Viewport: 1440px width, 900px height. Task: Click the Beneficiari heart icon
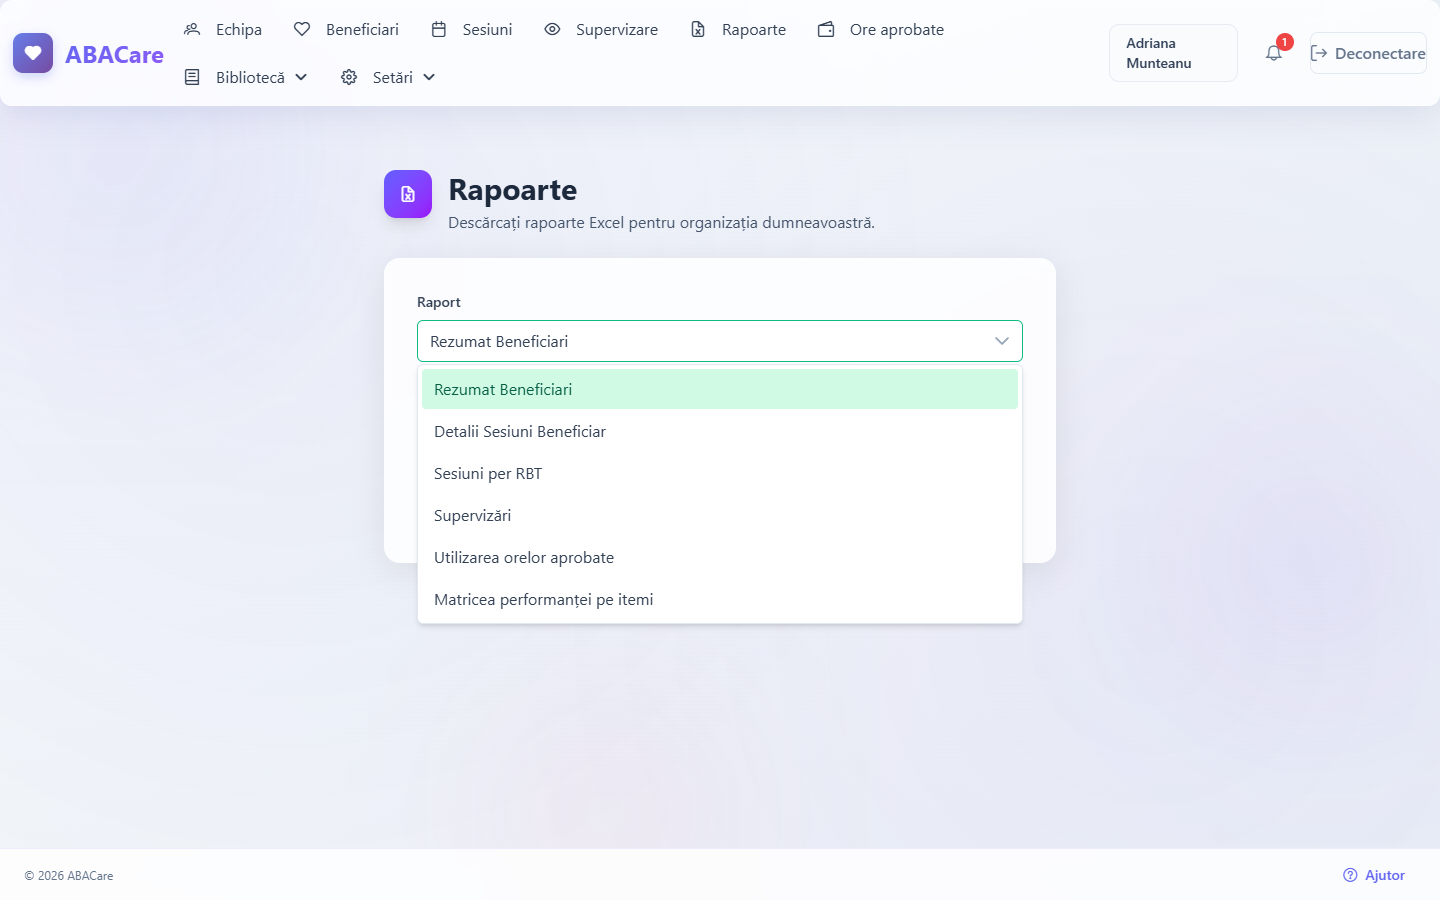coord(302,29)
